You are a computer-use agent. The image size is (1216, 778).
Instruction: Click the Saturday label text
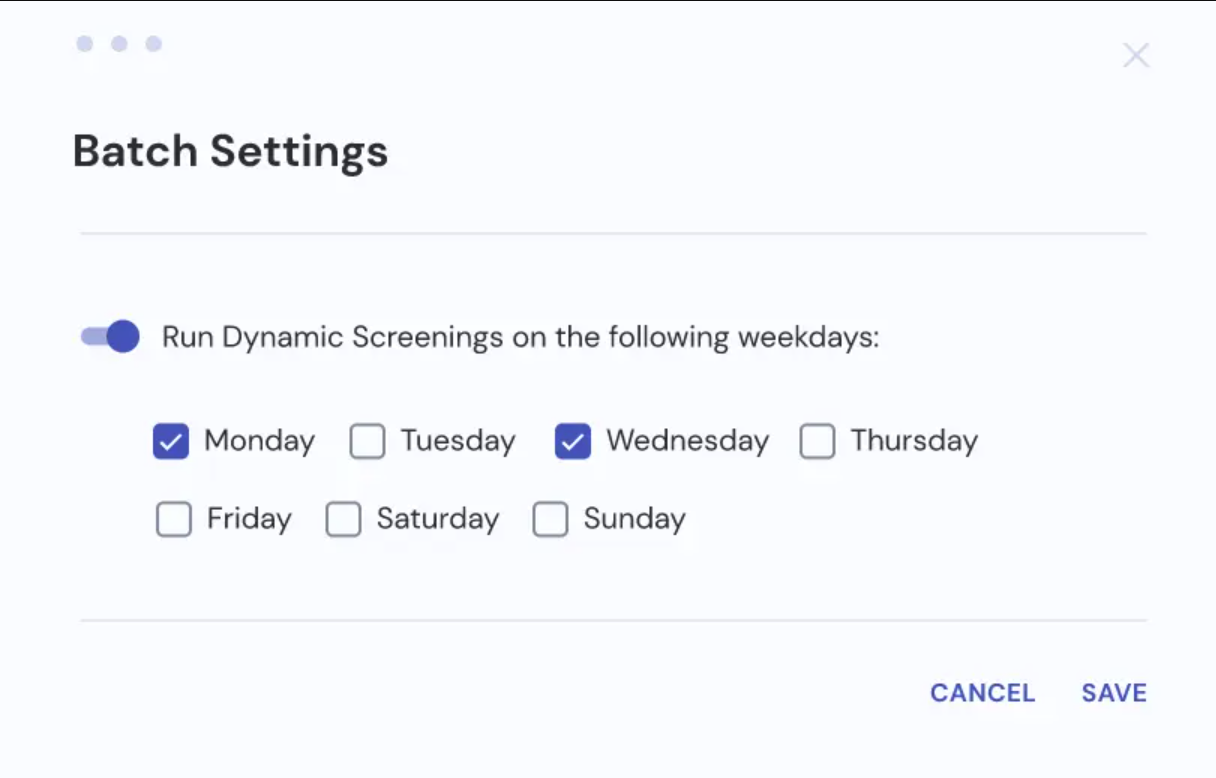(x=437, y=519)
